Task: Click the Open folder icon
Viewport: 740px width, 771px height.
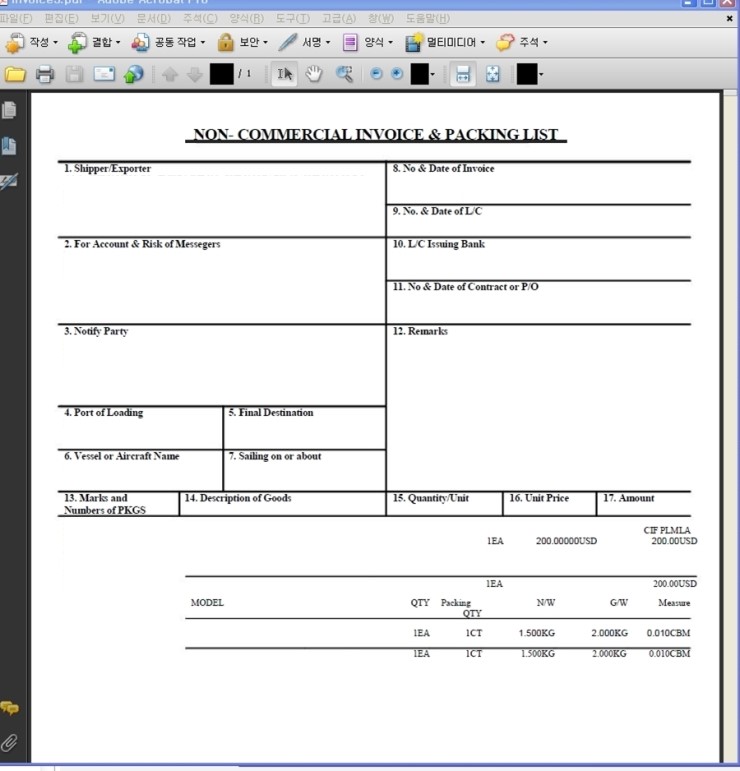Action: coord(15,74)
